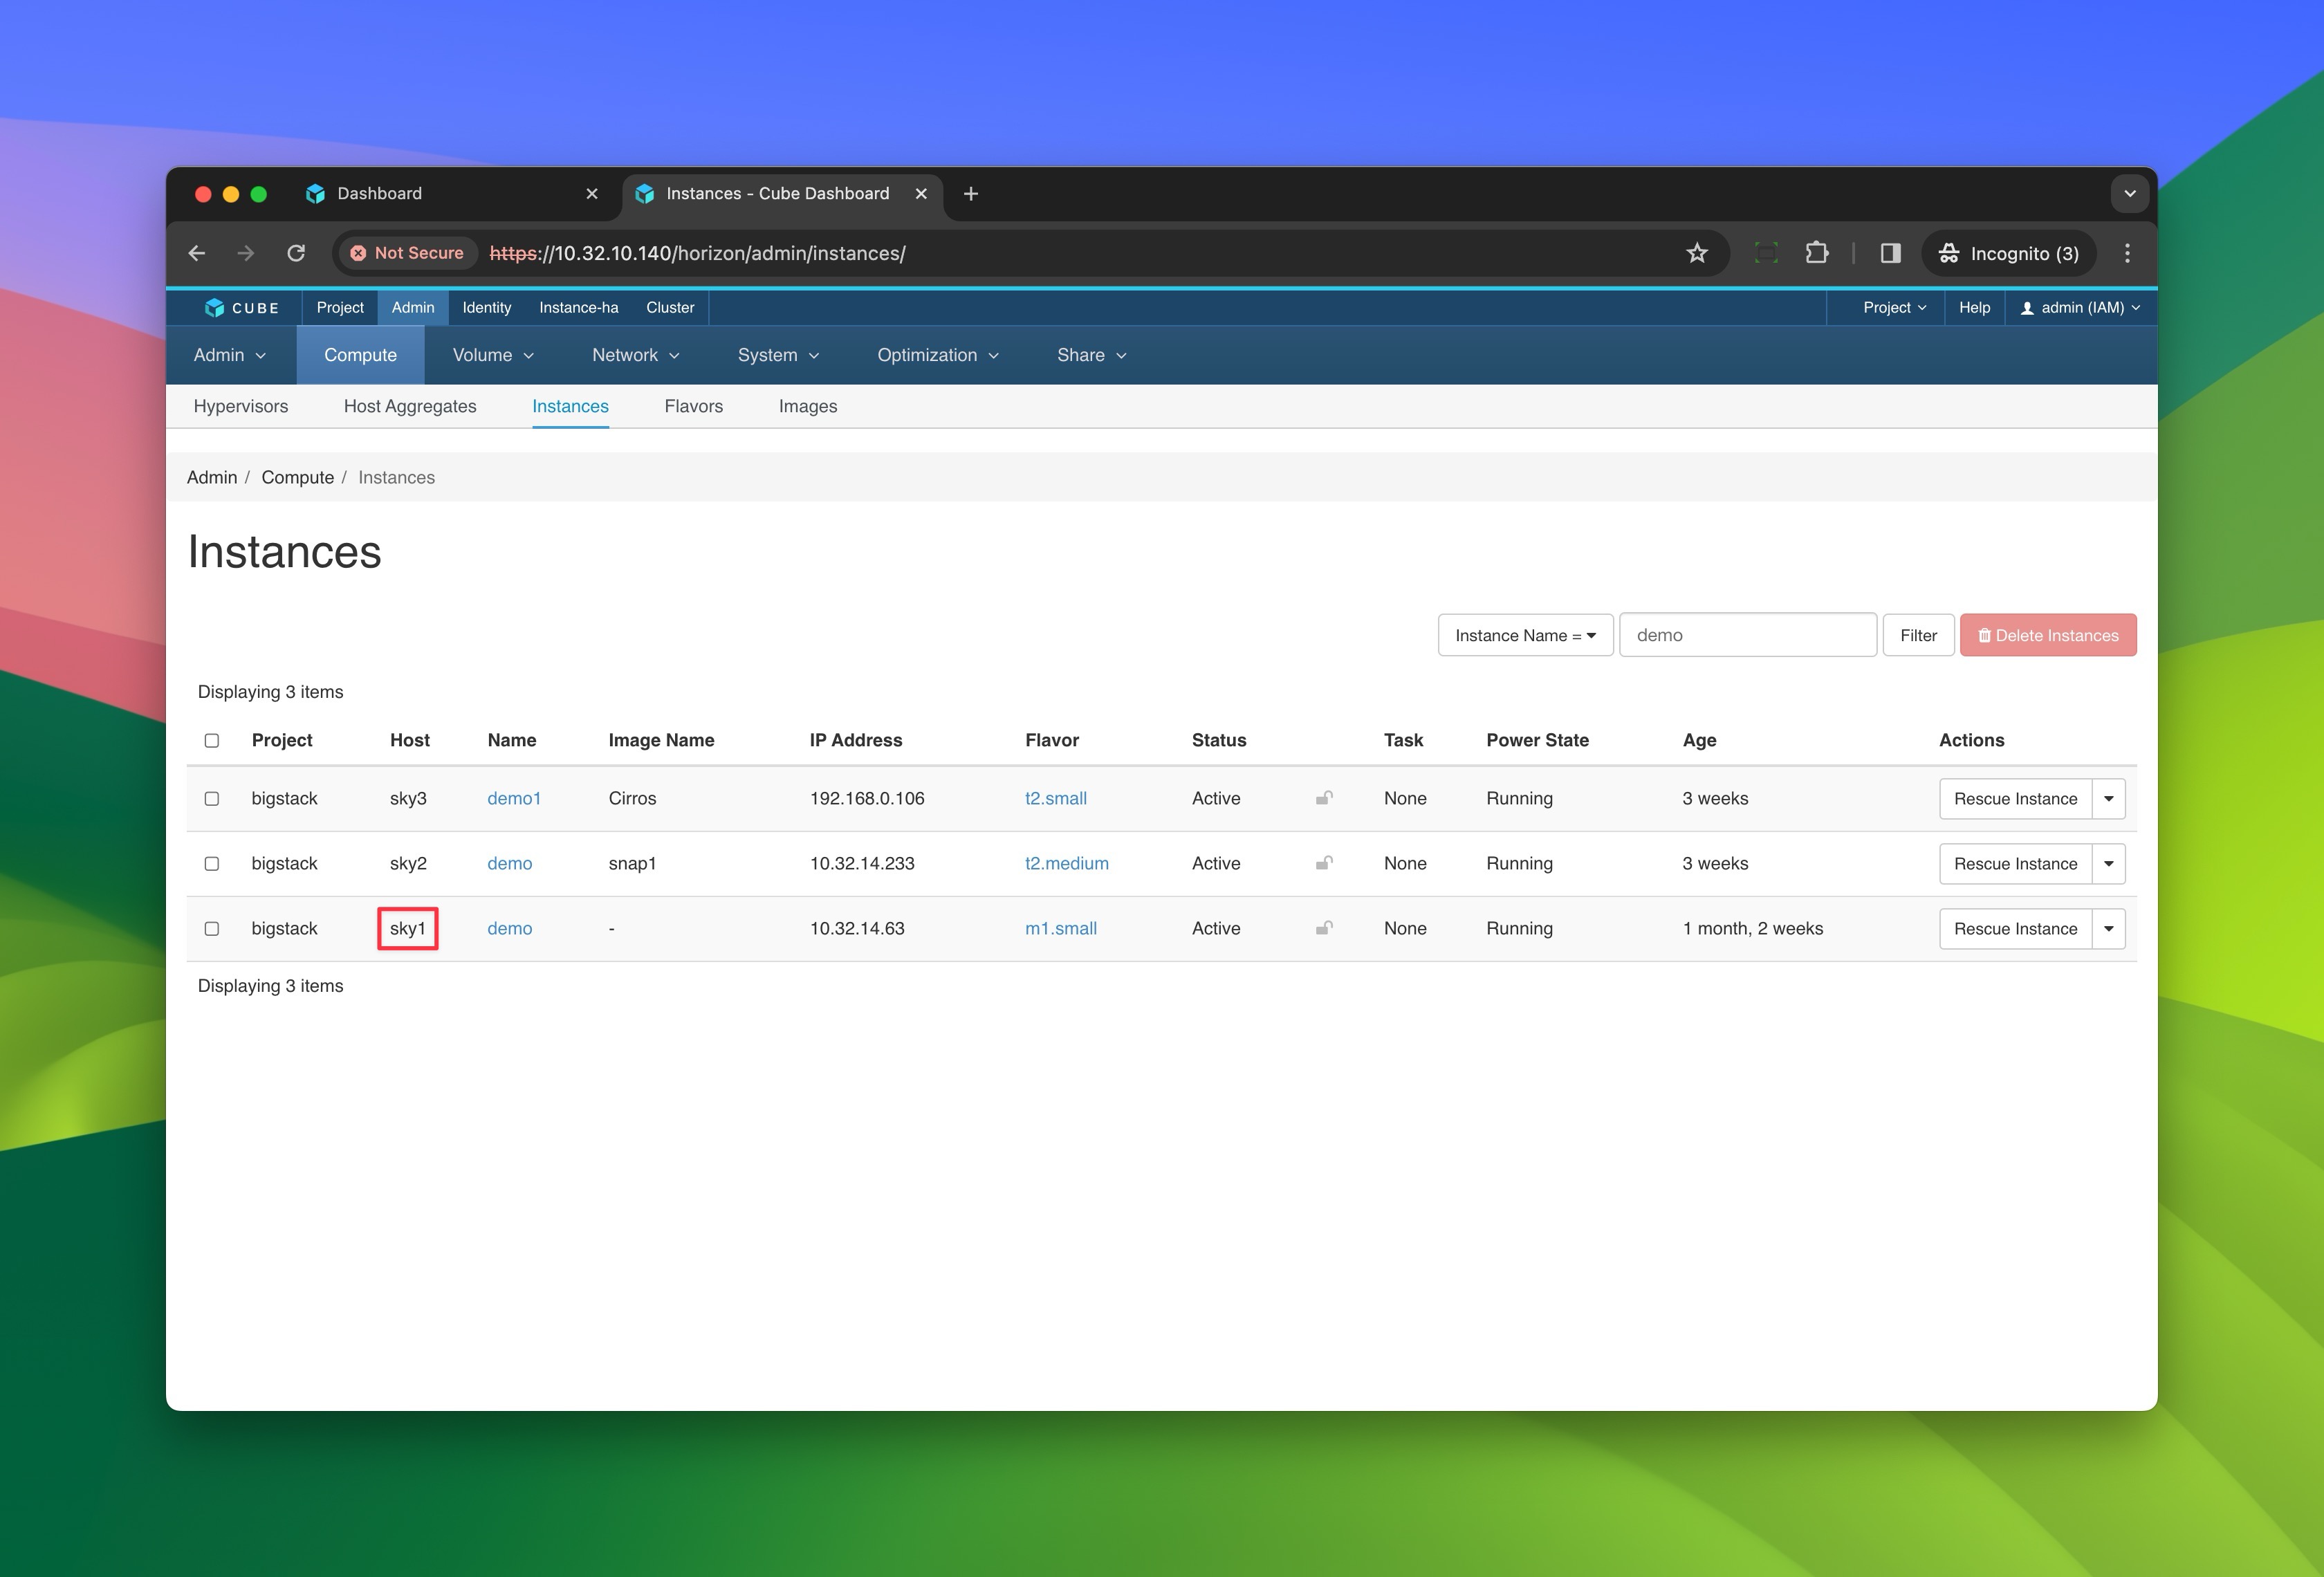Click the Cube logo icon
This screenshot has height=1577, width=2324.
(x=214, y=308)
